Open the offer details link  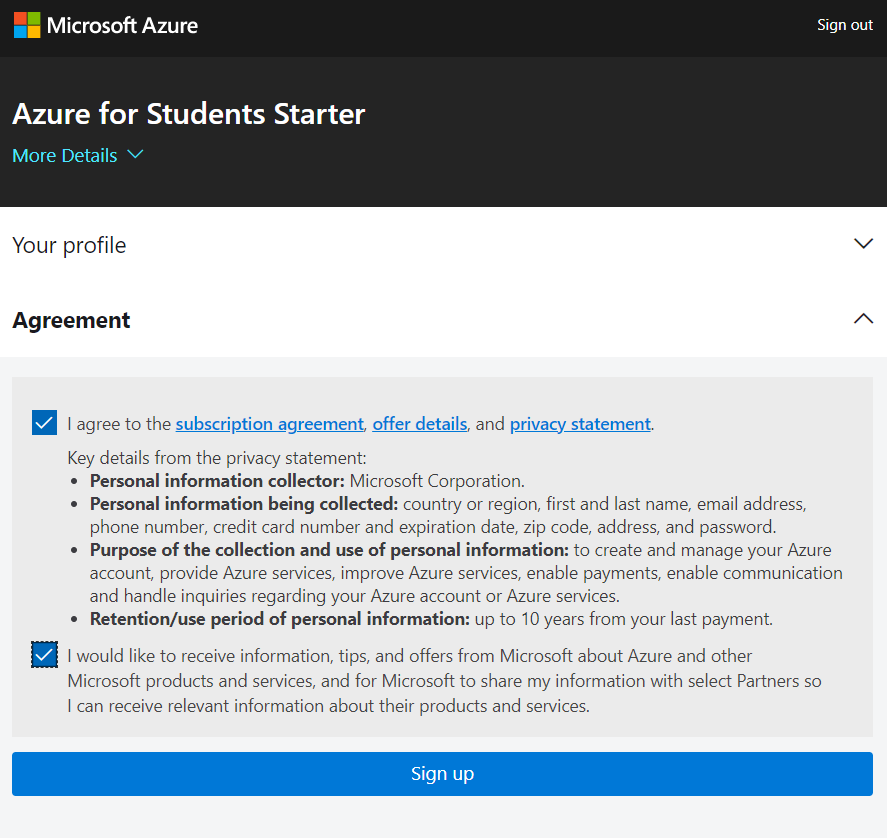pos(420,424)
